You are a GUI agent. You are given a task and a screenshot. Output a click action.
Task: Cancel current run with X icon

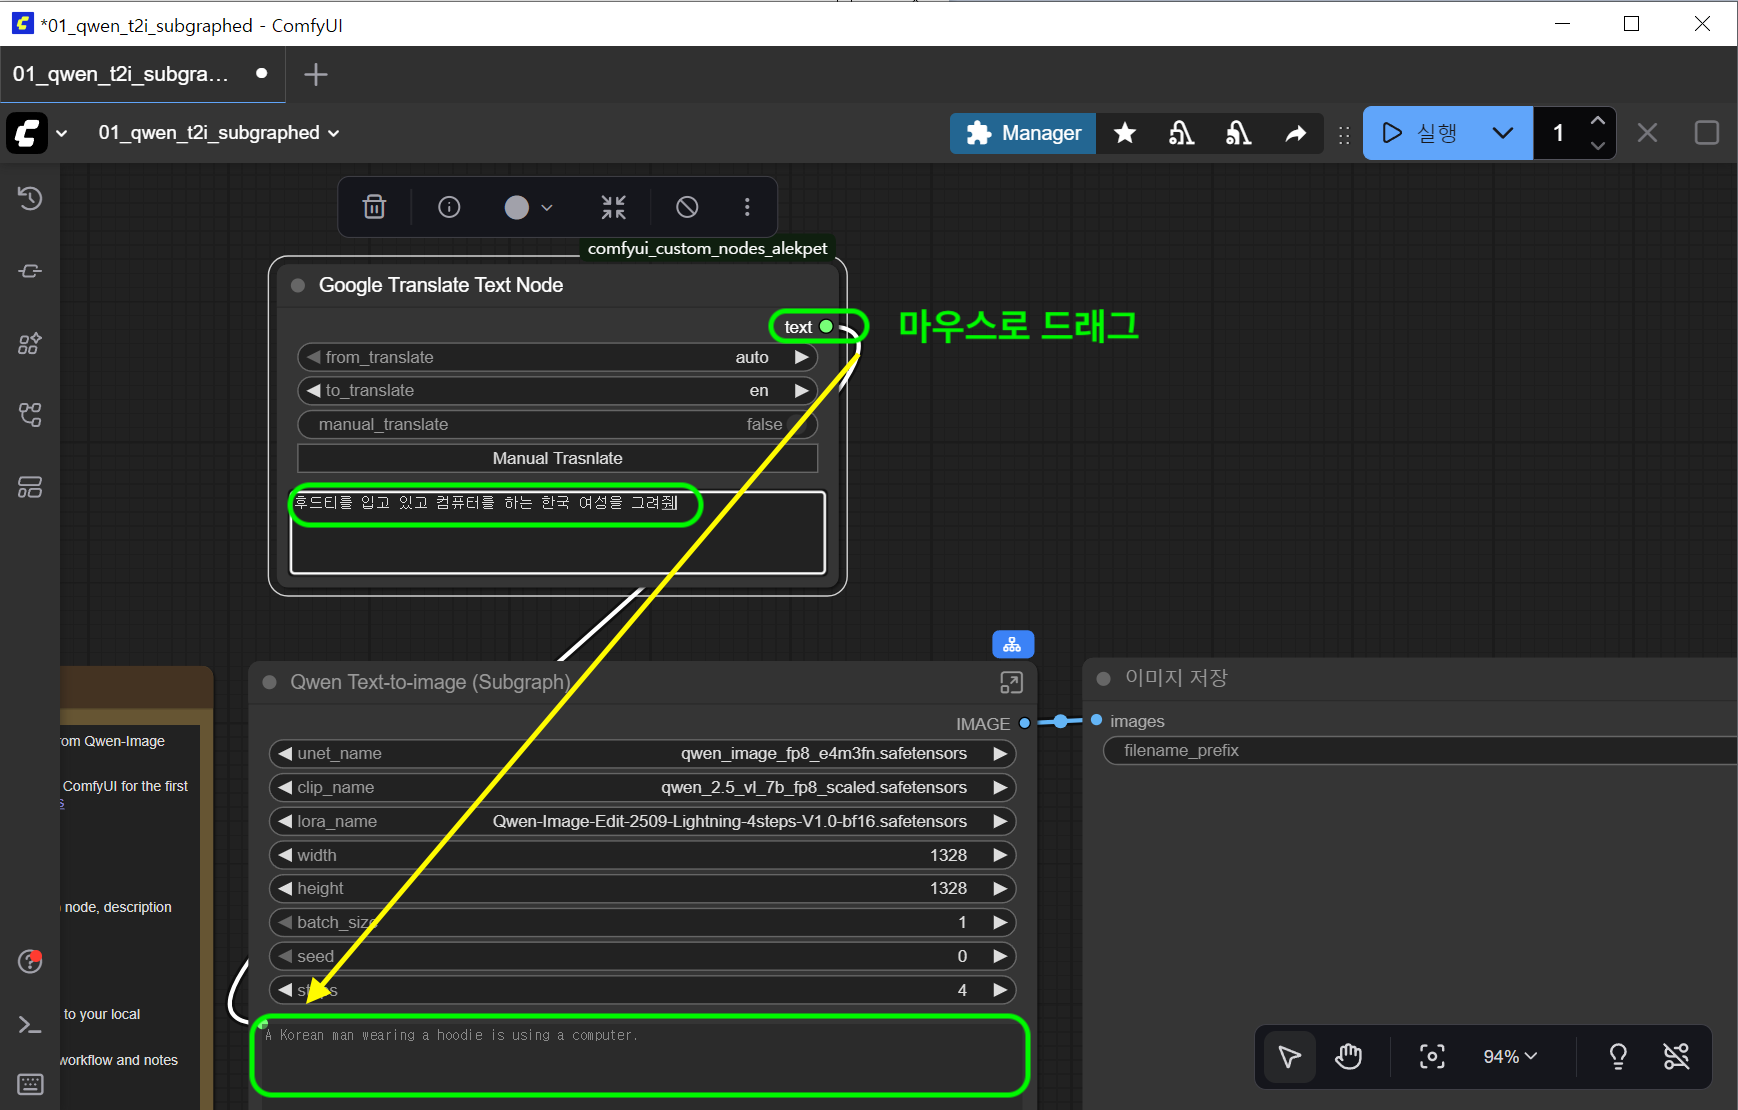1648,133
